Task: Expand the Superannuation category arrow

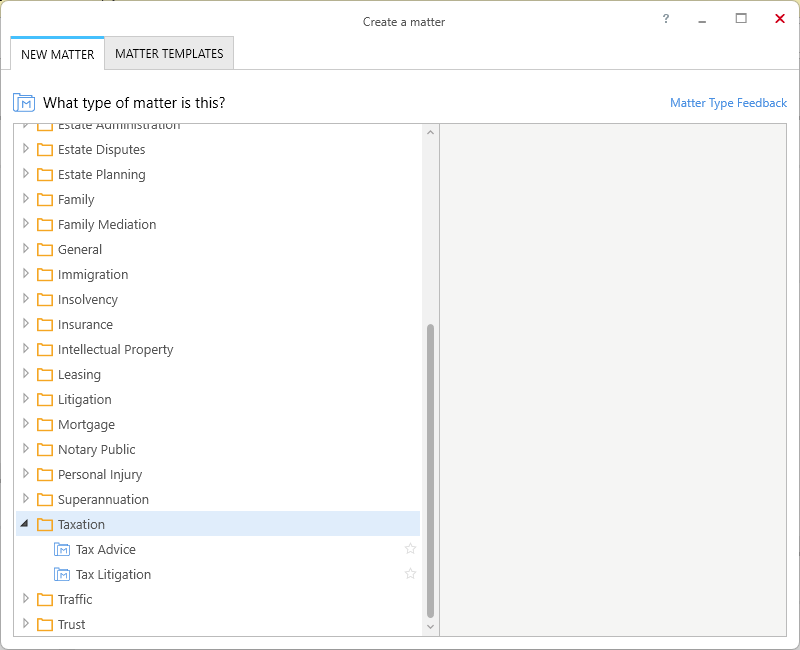Action: (x=26, y=499)
